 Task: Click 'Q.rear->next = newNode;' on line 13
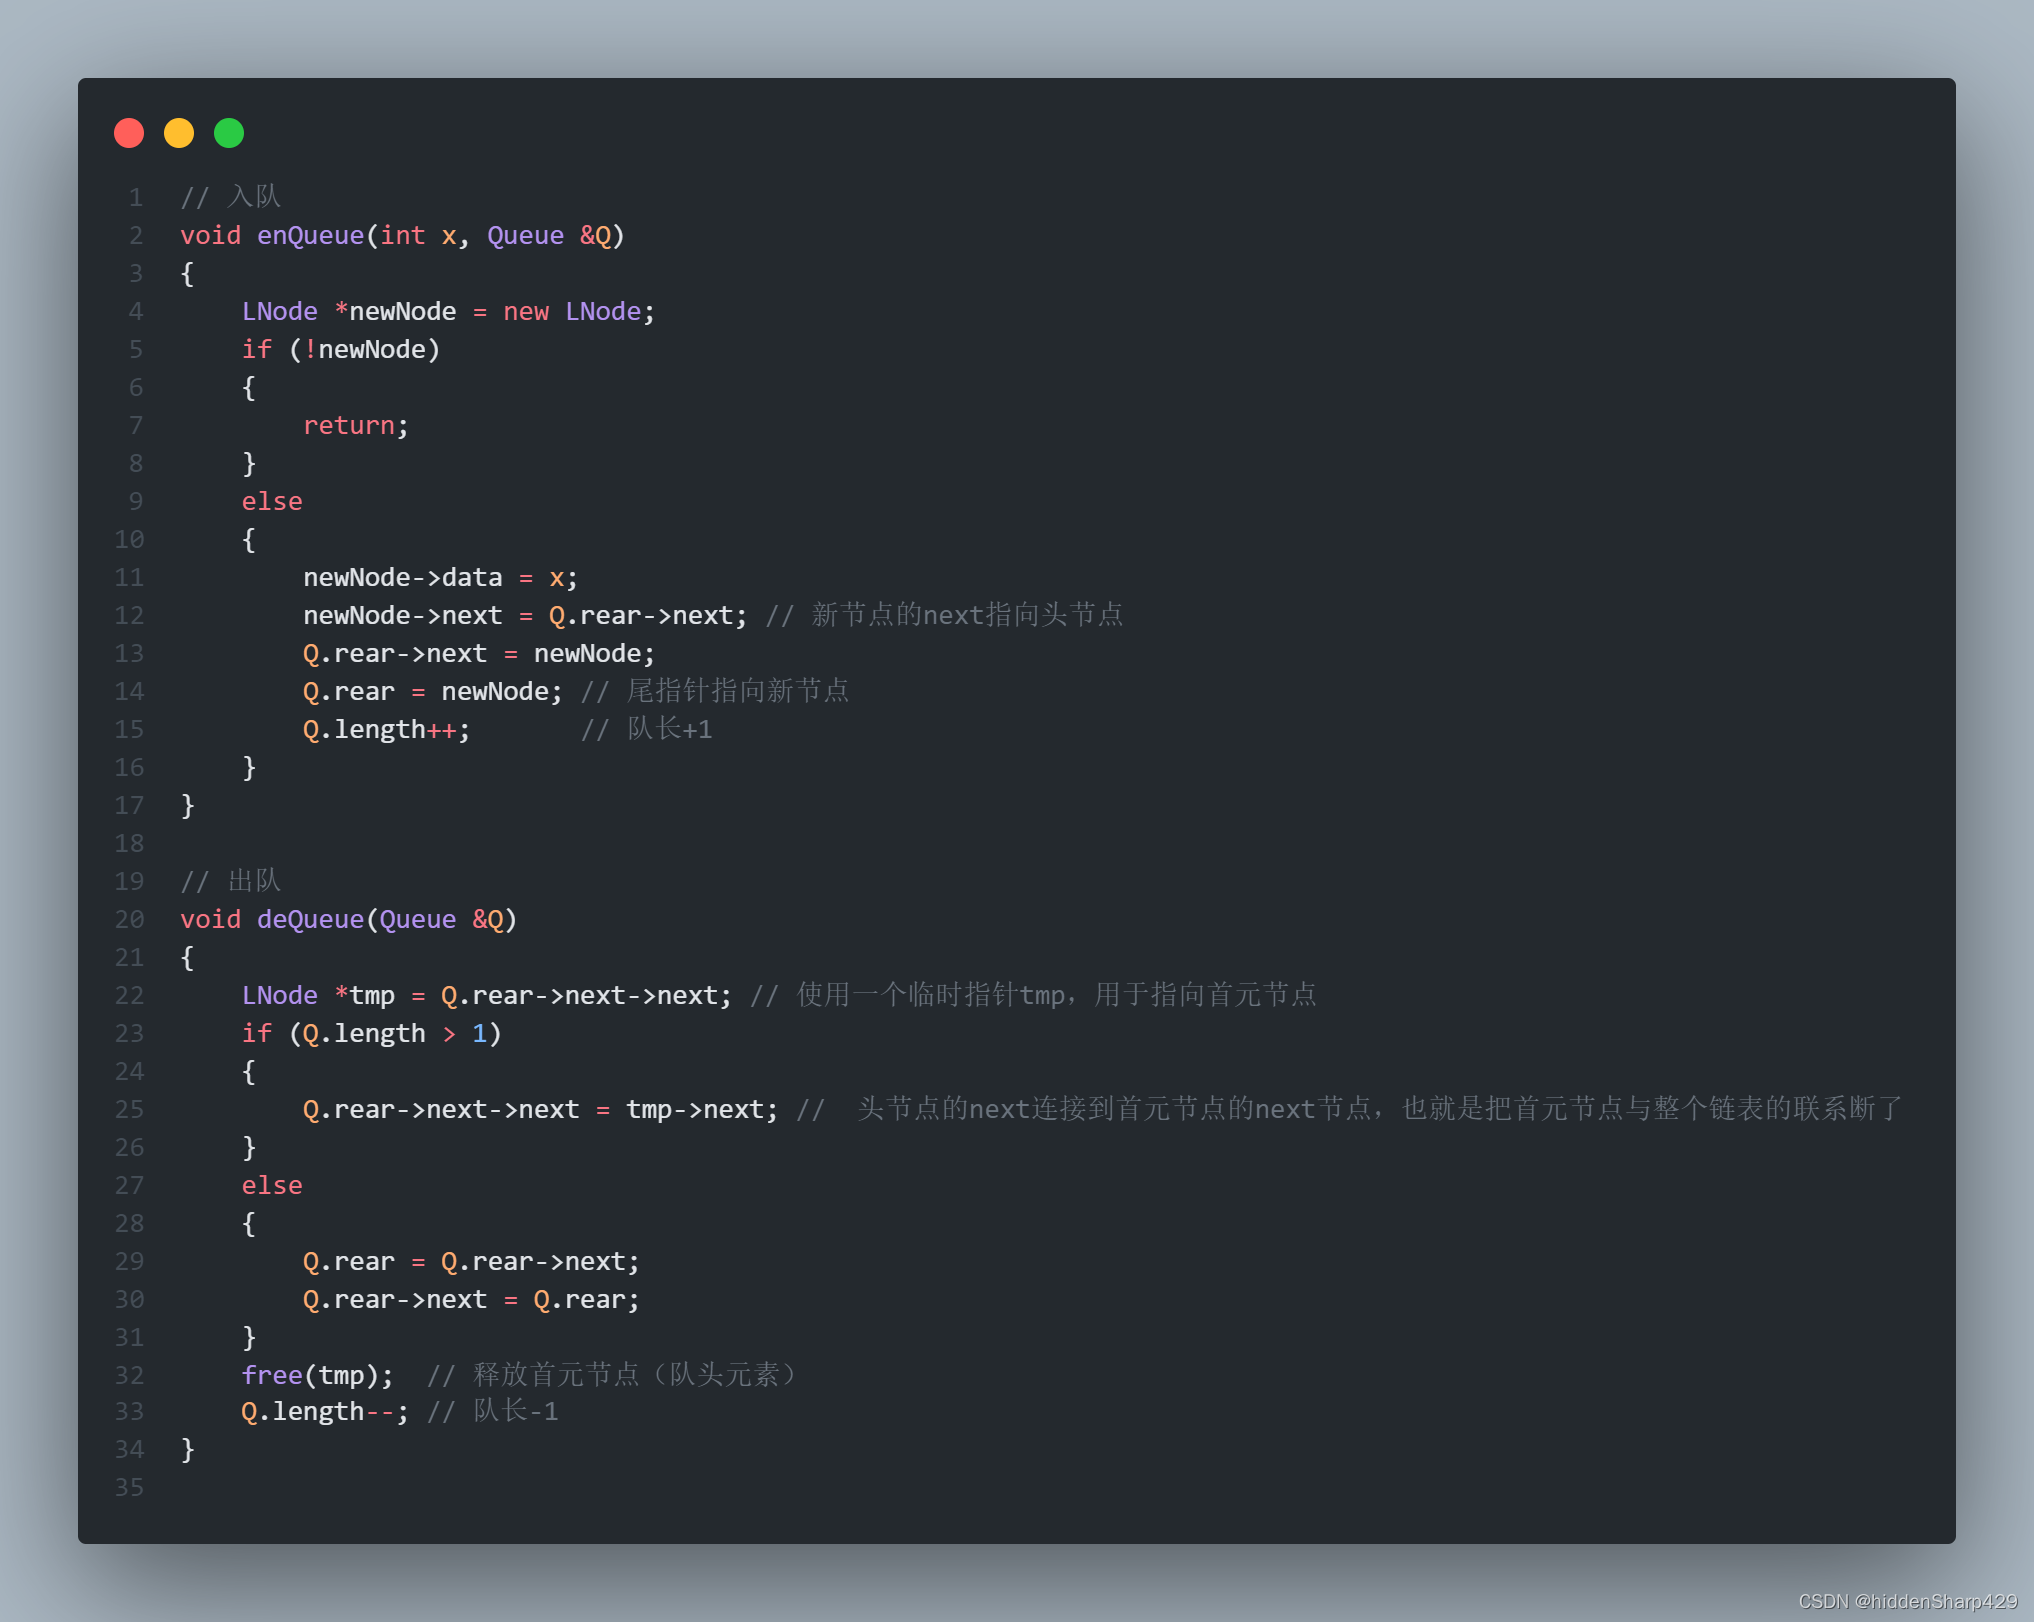pos(479,654)
